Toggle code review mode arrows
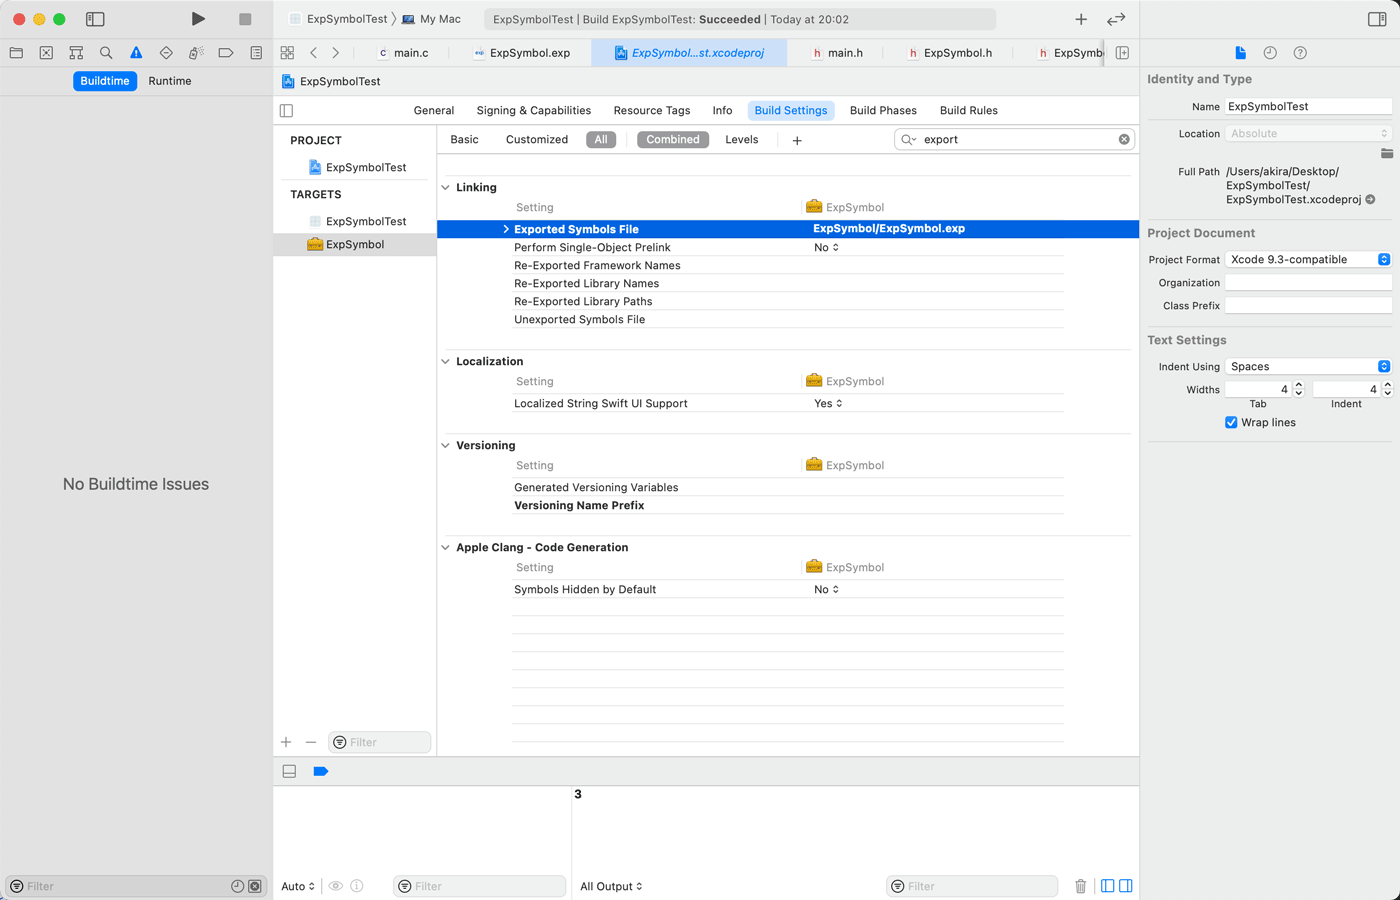1400x900 pixels. [1116, 19]
